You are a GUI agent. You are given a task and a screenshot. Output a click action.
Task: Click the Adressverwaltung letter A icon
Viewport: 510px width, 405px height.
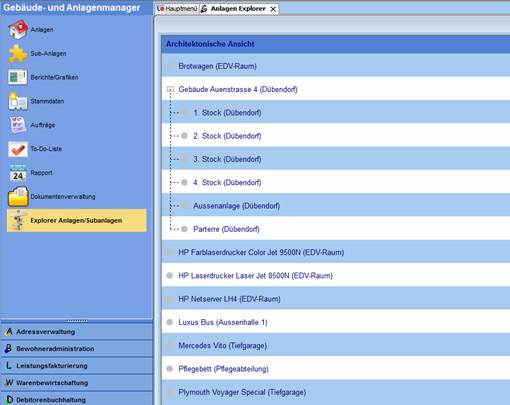(9, 332)
